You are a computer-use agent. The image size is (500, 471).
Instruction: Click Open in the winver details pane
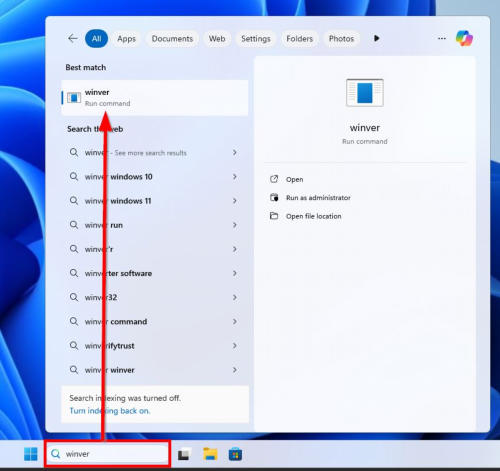[294, 179]
